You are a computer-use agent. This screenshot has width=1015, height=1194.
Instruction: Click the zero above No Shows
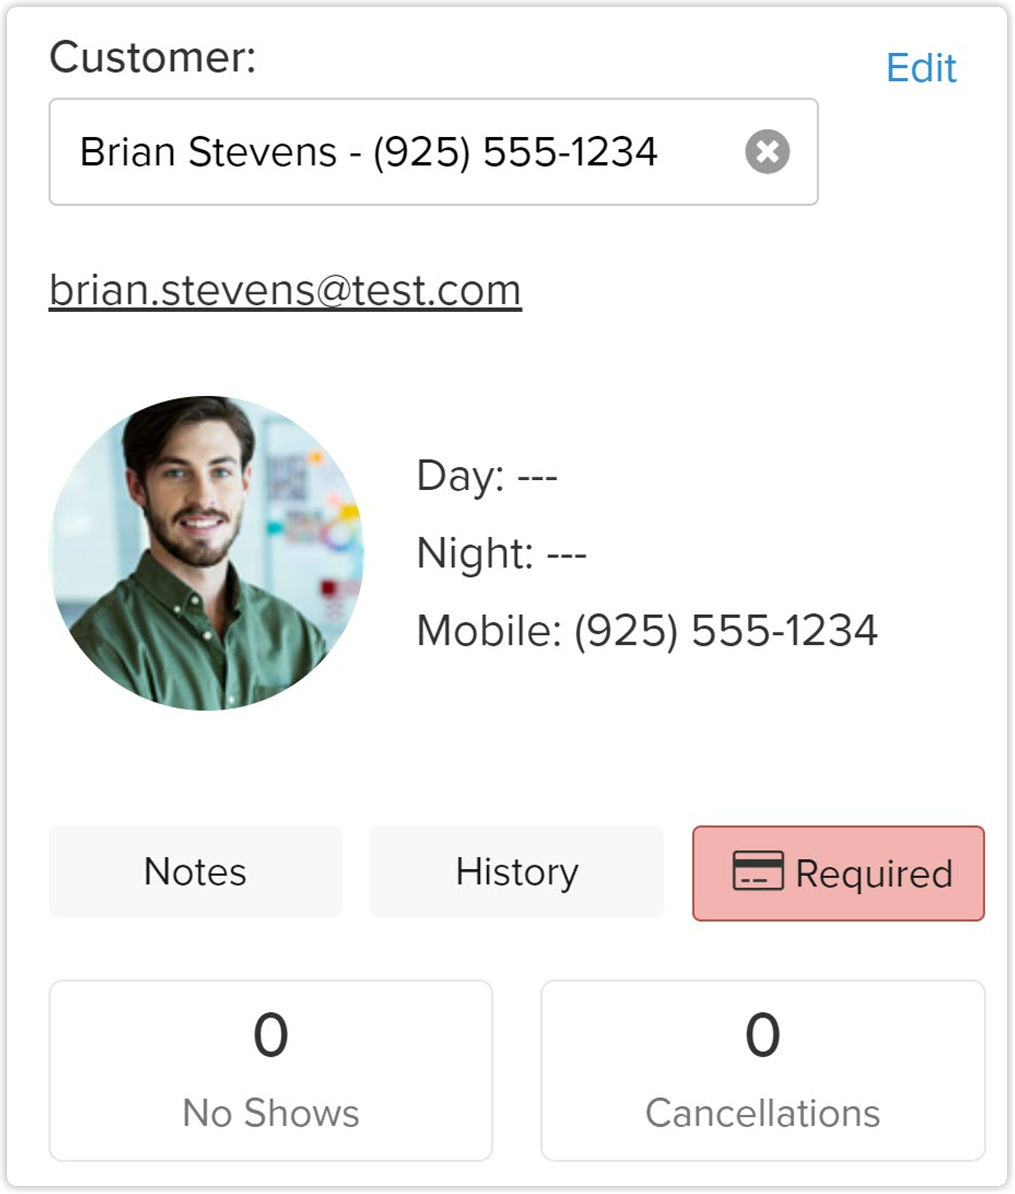[x=271, y=1035]
